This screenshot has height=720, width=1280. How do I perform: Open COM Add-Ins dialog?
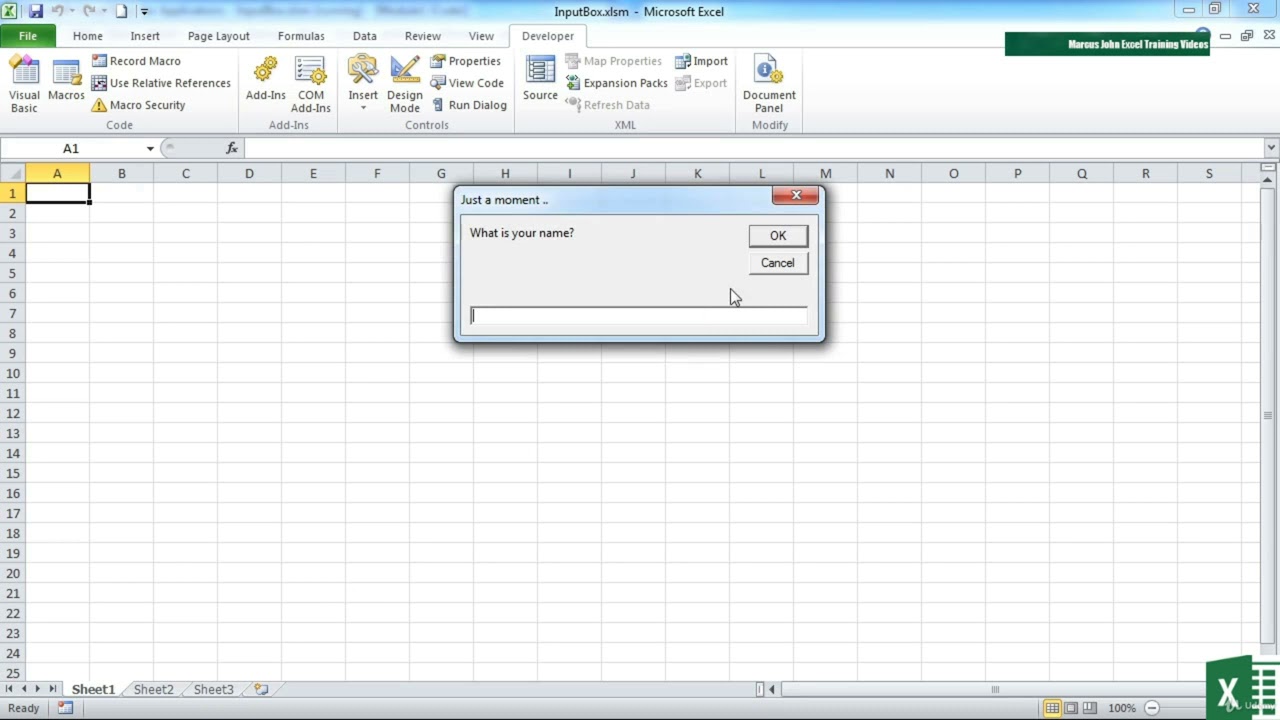point(311,85)
